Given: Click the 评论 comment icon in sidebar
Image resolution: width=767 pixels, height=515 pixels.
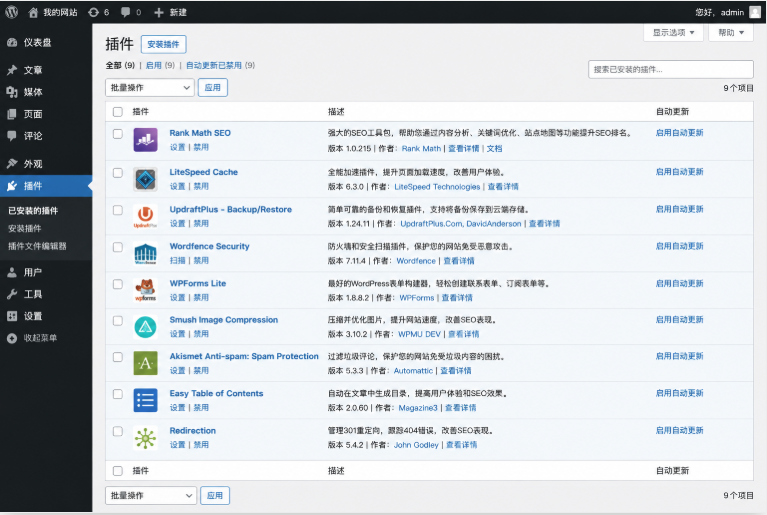Looking at the screenshot, I should click(12, 136).
